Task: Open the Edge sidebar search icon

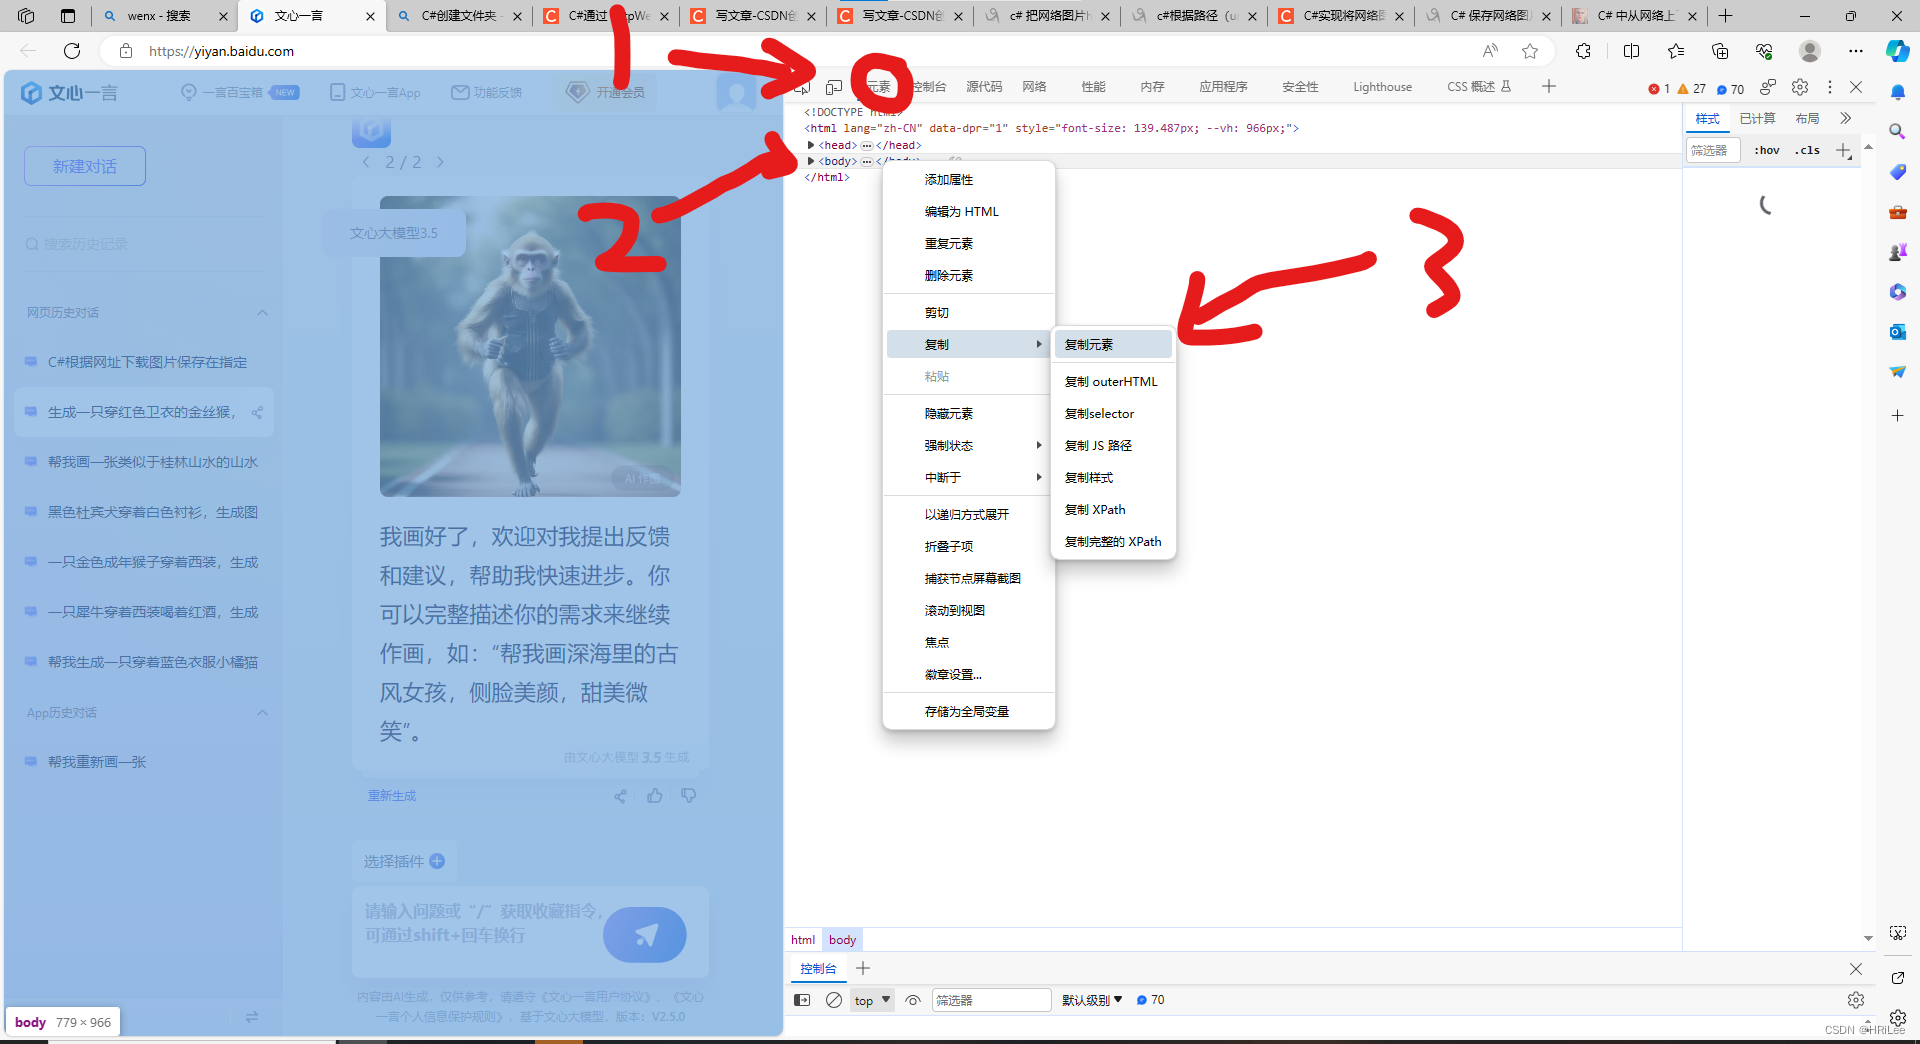Action: click(1897, 131)
